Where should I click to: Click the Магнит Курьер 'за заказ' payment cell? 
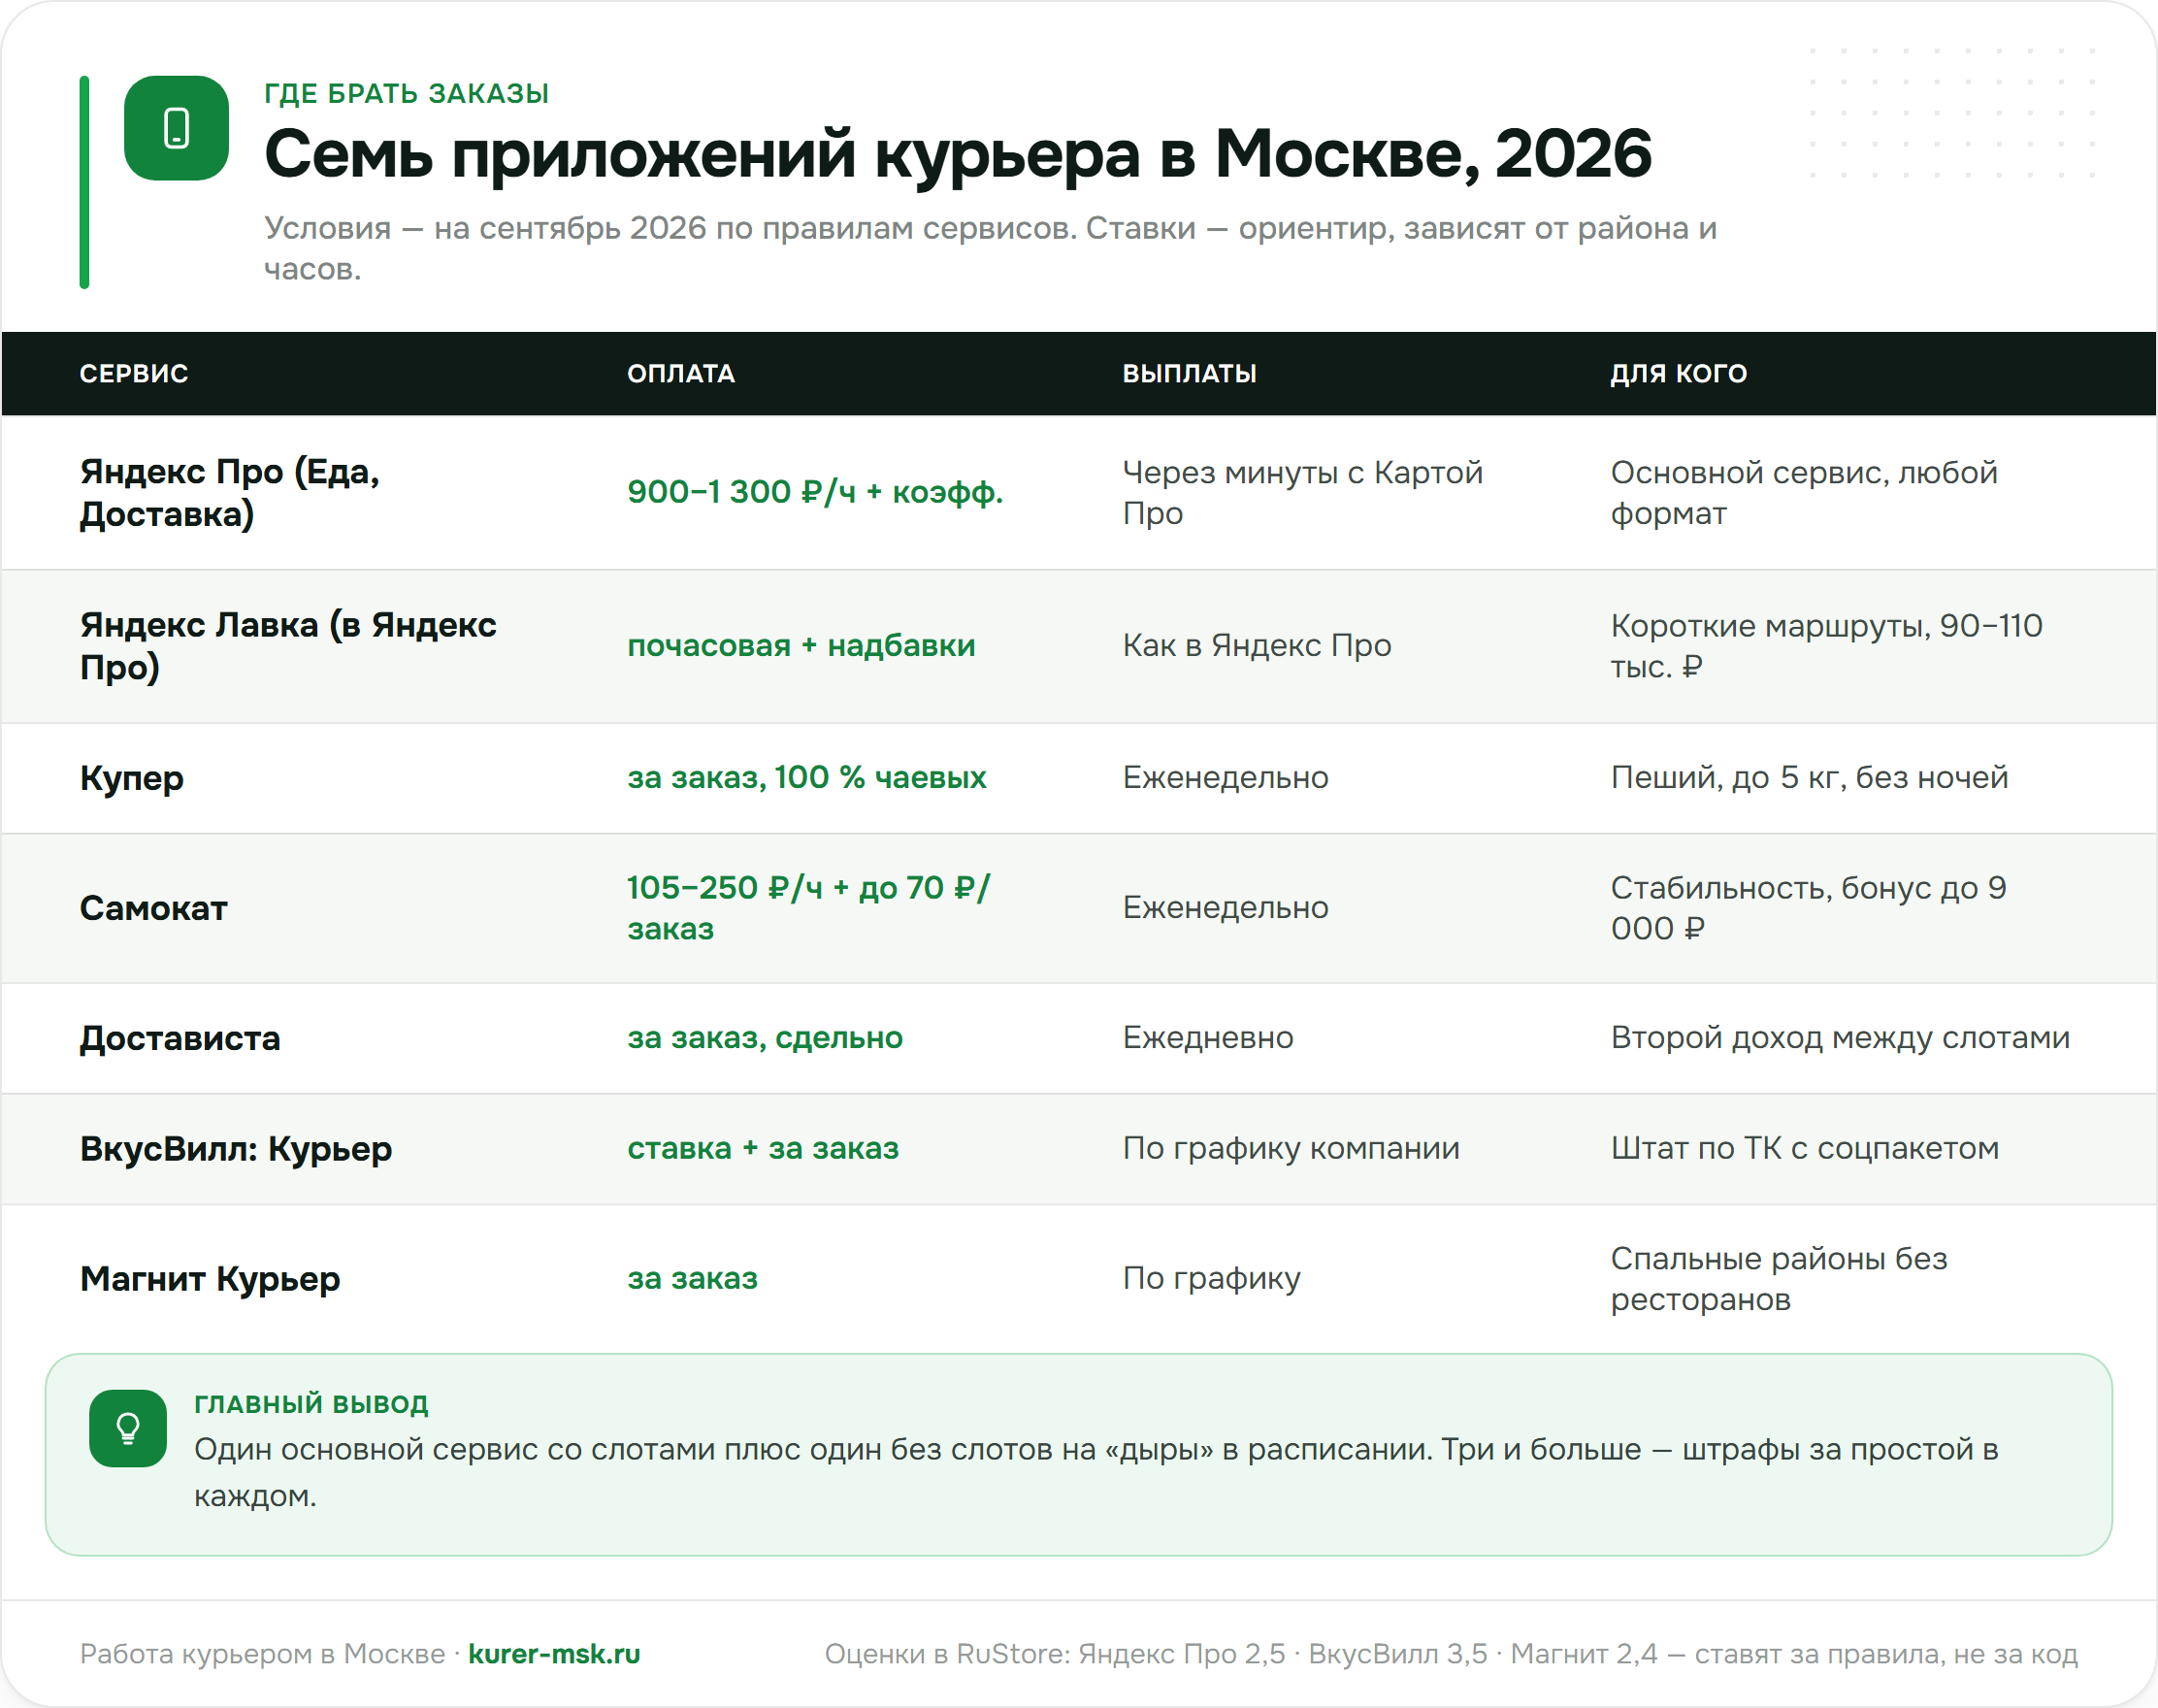click(692, 1278)
